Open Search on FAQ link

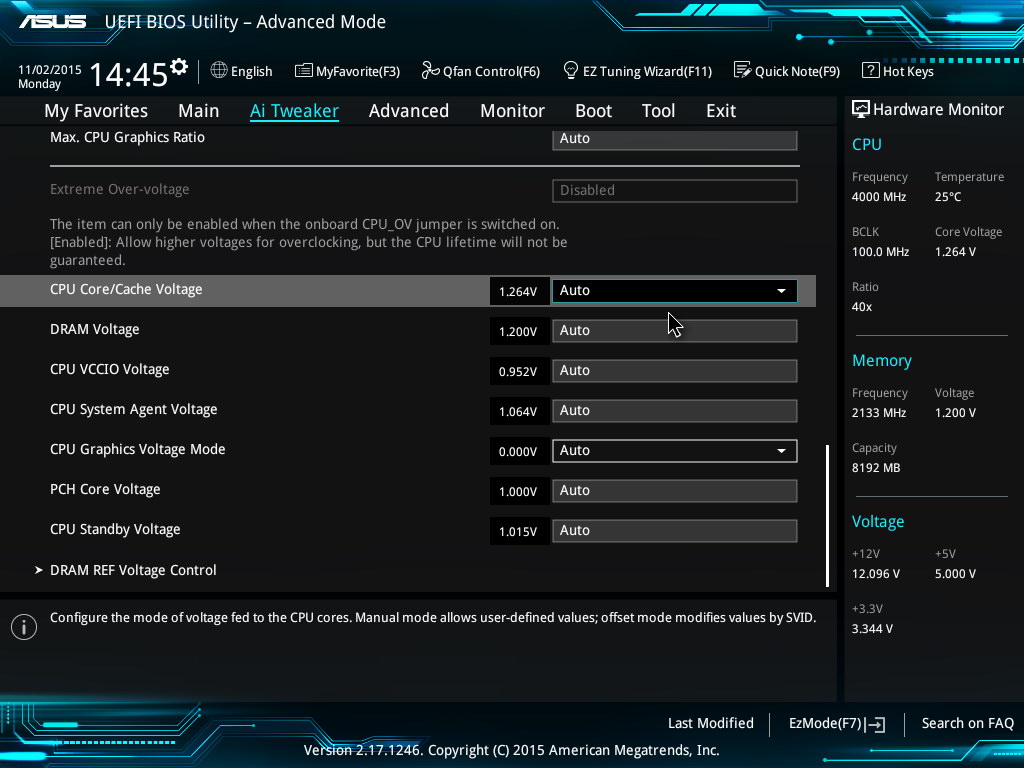(x=967, y=723)
